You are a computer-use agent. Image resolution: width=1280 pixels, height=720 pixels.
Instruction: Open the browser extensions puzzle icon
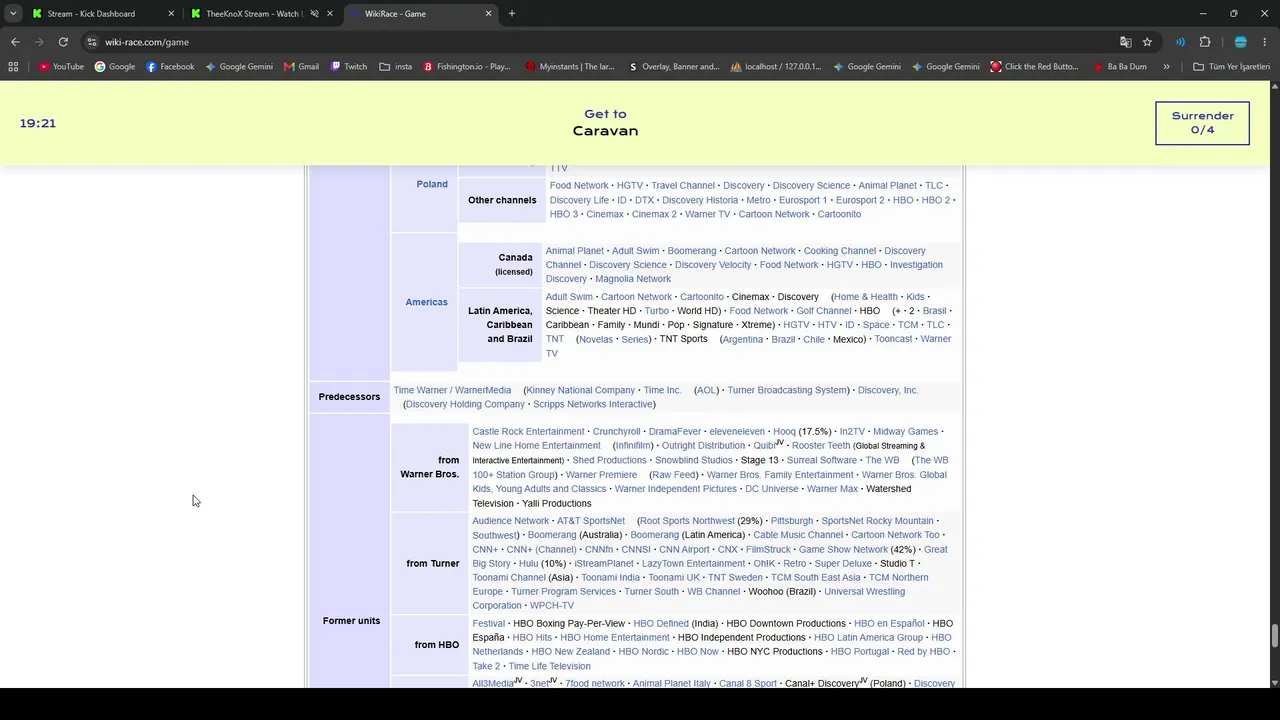pos(1205,42)
